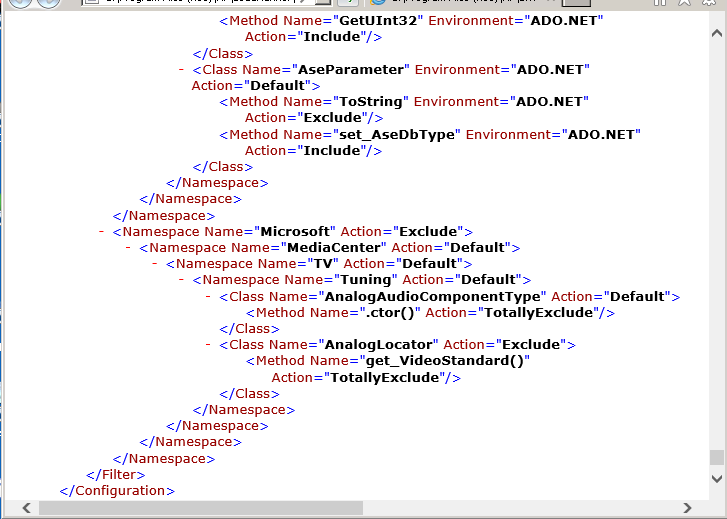The image size is (727, 519).
Task: Click the horizontal scrollbar right arrow
Action: [687, 508]
